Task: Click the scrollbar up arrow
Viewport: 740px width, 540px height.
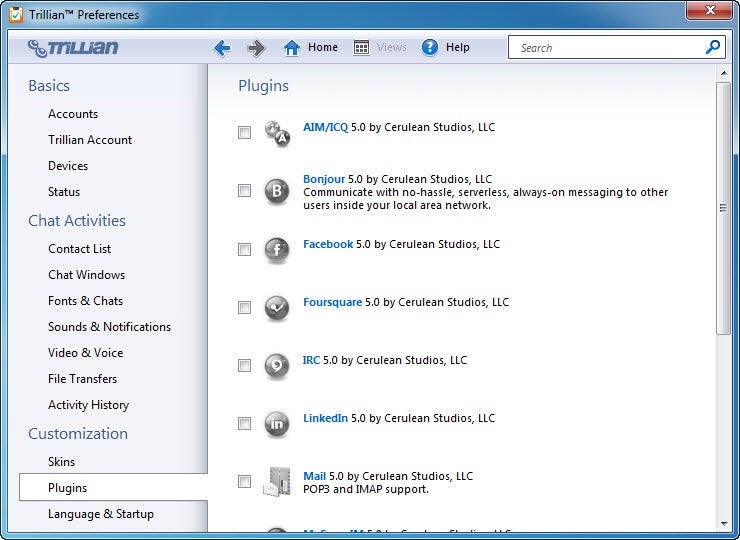Action: click(x=723, y=73)
